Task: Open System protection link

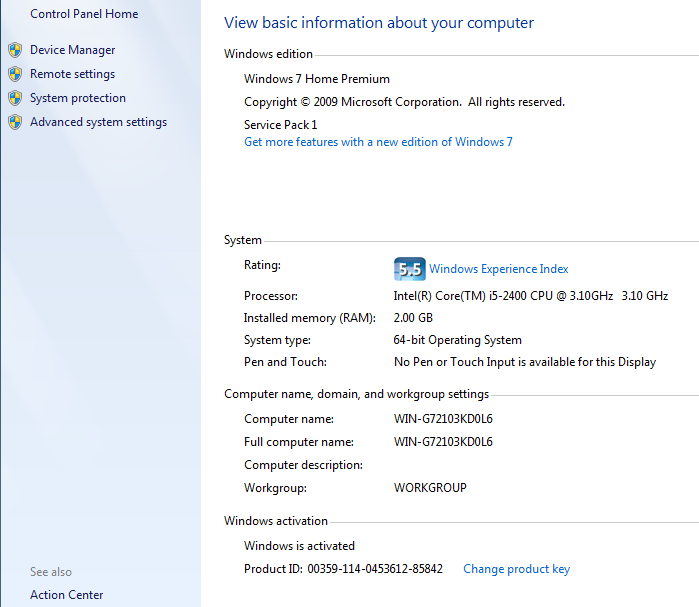Action: [78, 98]
